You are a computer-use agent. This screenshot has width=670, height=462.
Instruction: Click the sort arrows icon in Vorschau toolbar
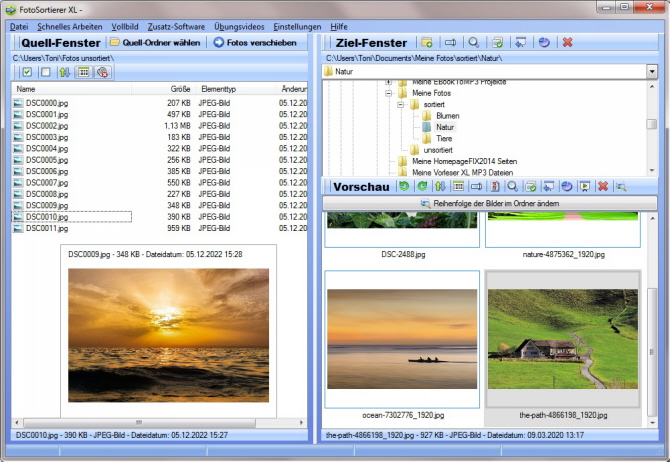(x=440, y=186)
